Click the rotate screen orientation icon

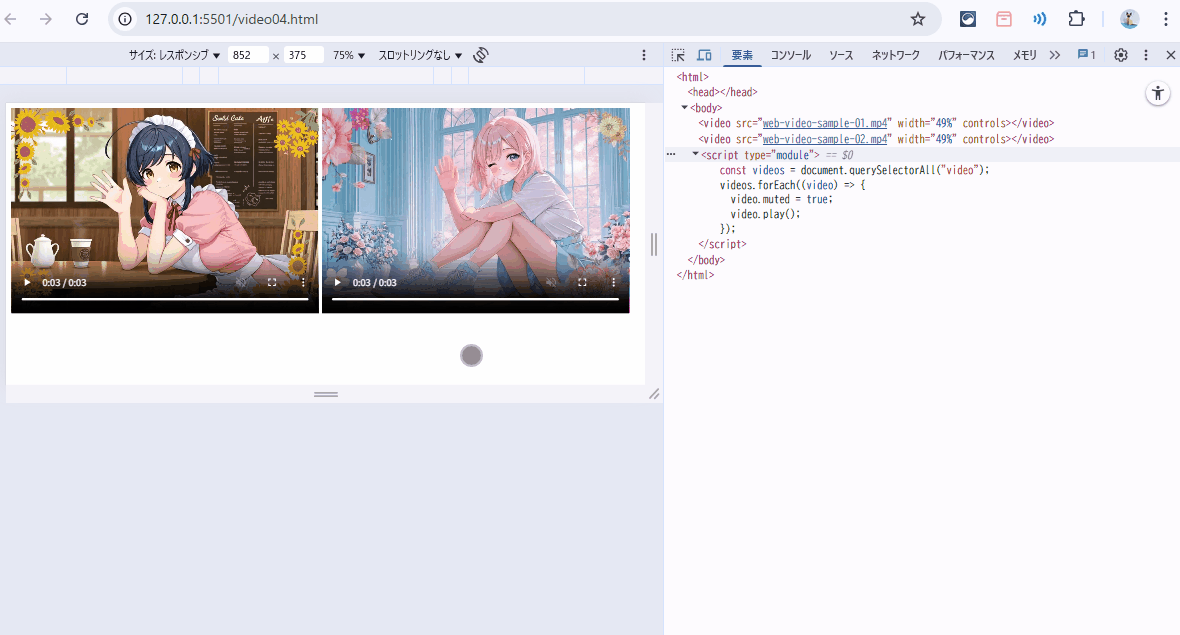tap(480, 55)
